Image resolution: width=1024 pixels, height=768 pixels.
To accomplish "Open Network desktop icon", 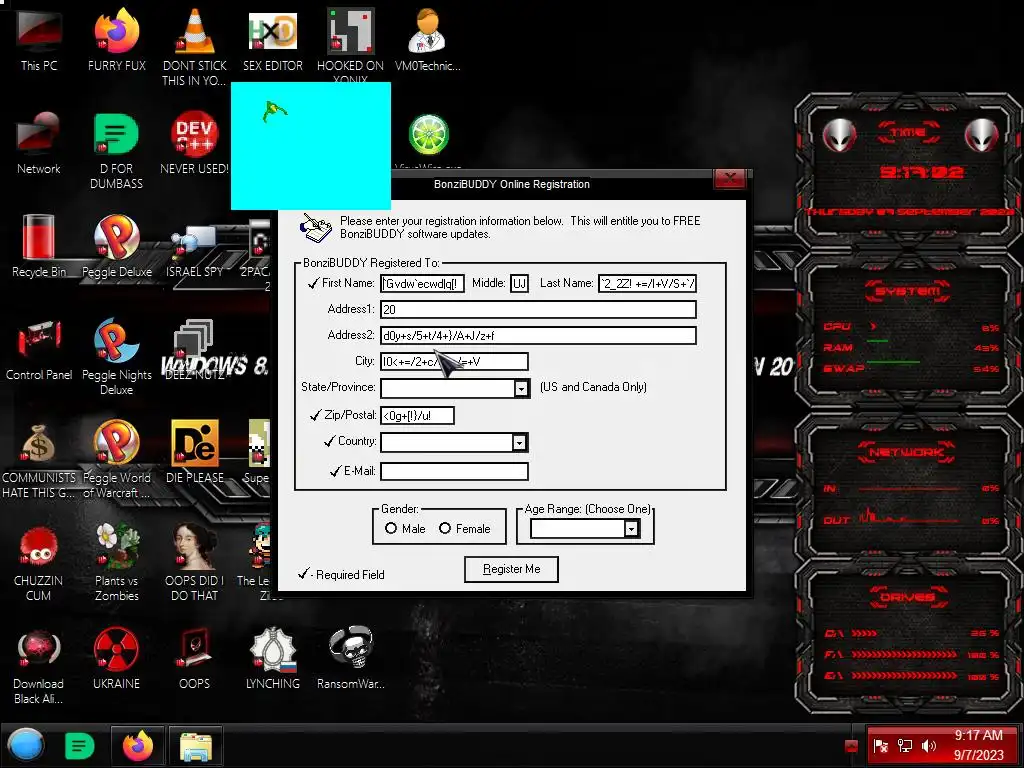I will [39, 144].
